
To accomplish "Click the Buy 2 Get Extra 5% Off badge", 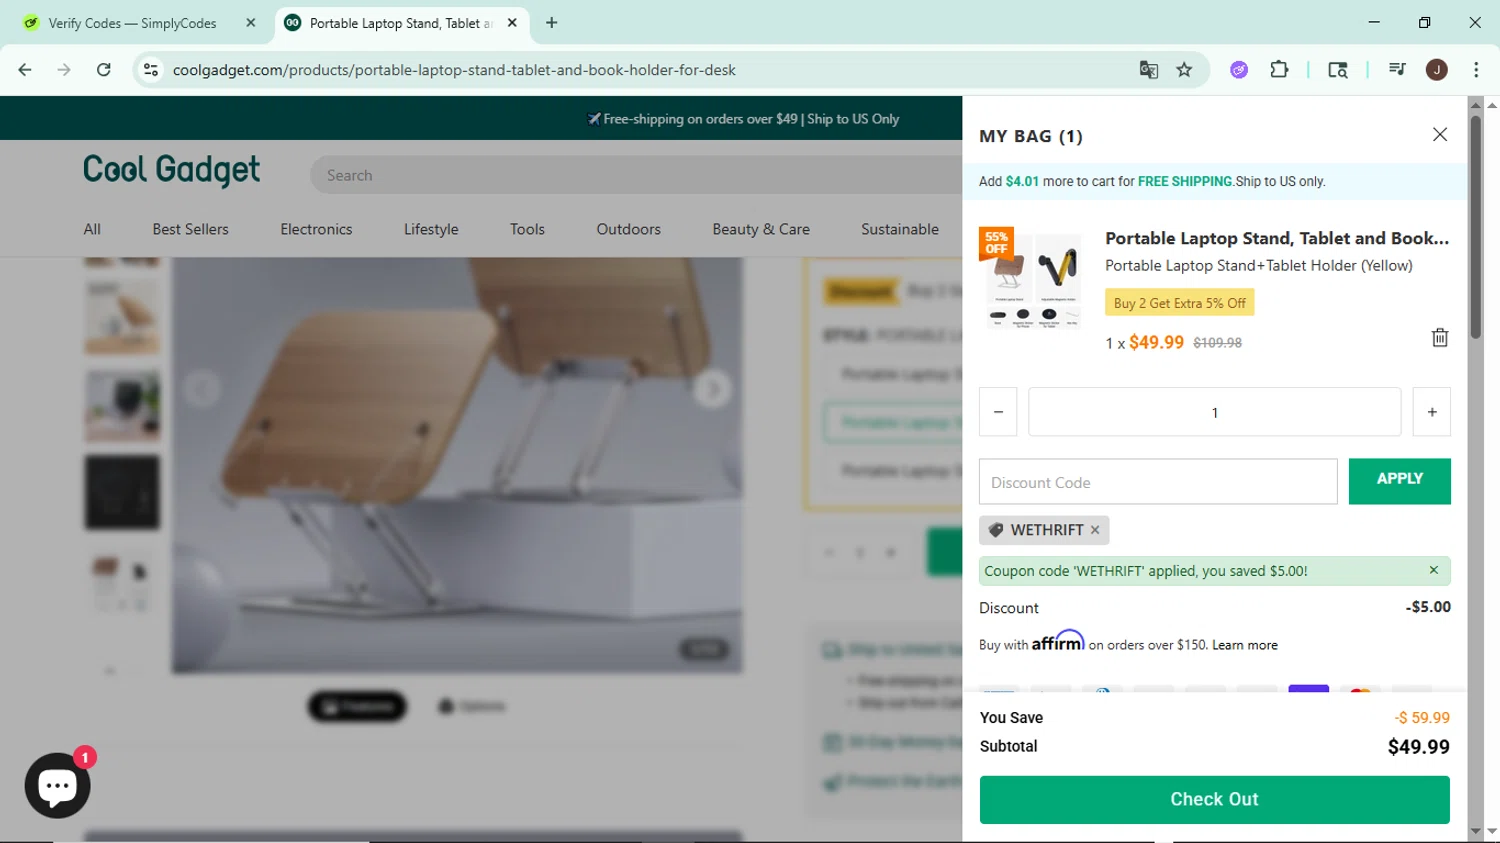I will 1179,303.
